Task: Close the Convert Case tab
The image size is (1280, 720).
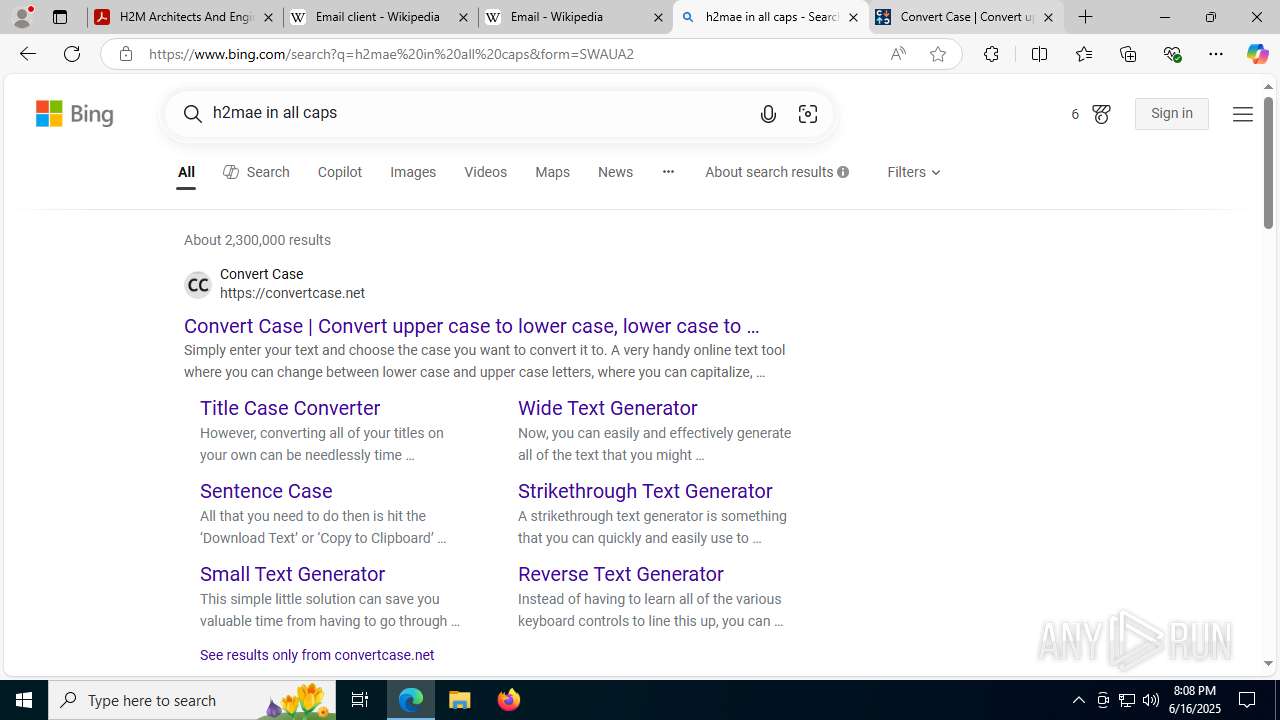Action: click(1048, 17)
